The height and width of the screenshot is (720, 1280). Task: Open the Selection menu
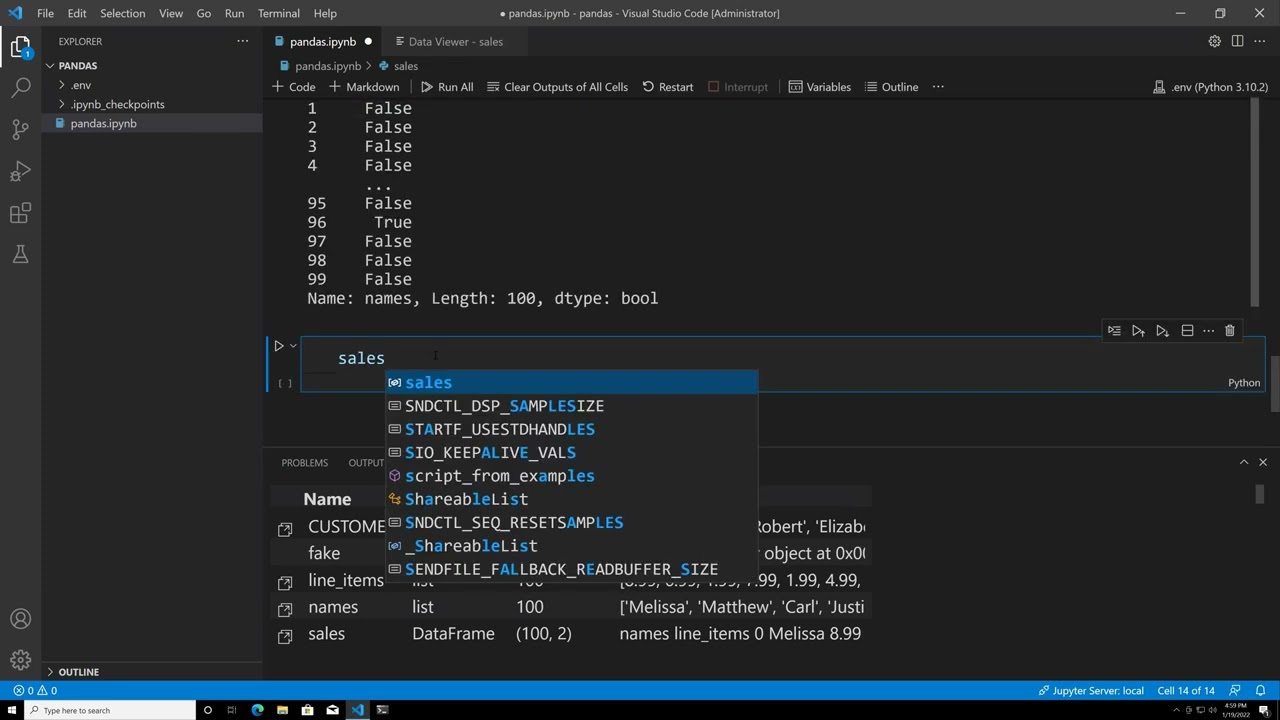tap(123, 13)
